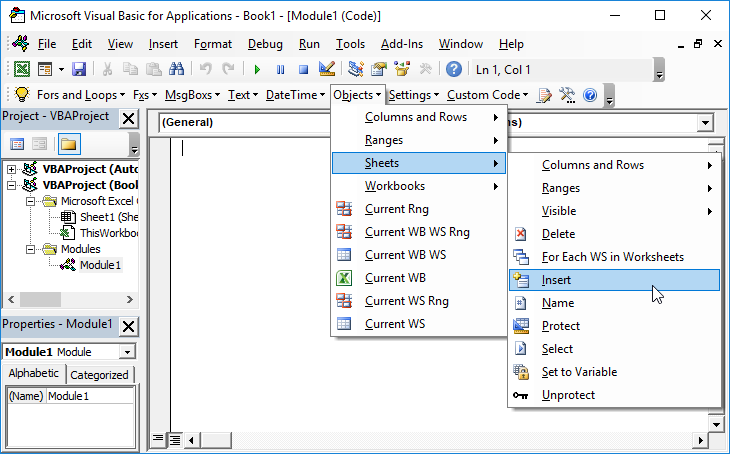730x454 pixels.
Task: Close the Project - VBAProject panel
Action: pyautogui.click(x=128, y=118)
